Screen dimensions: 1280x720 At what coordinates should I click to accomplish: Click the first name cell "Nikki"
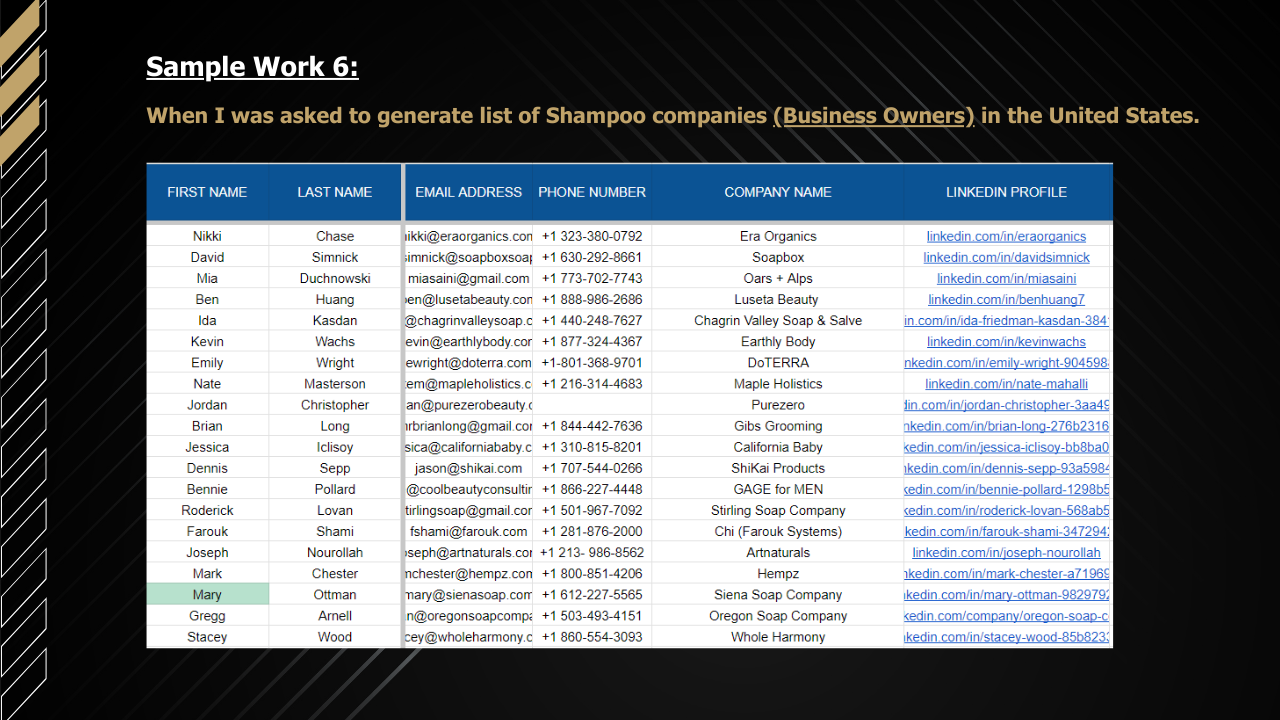tap(207, 237)
